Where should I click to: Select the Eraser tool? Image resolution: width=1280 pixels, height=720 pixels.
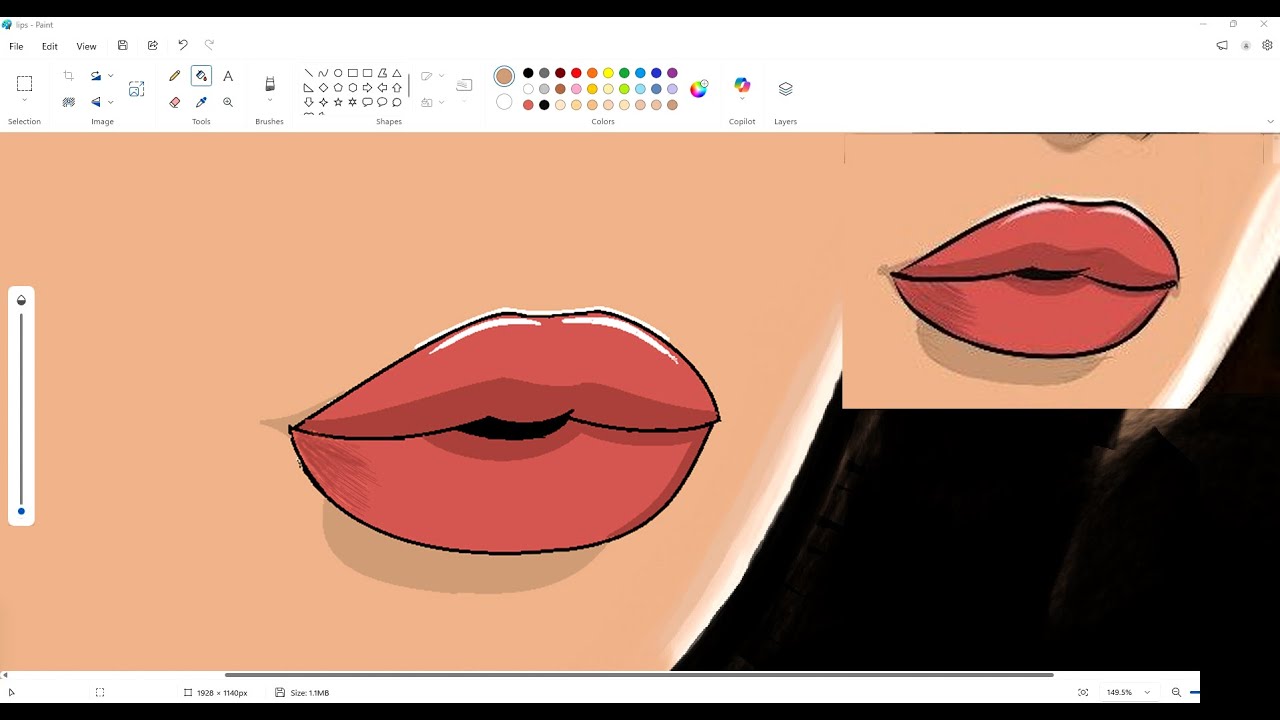point(175,102)
